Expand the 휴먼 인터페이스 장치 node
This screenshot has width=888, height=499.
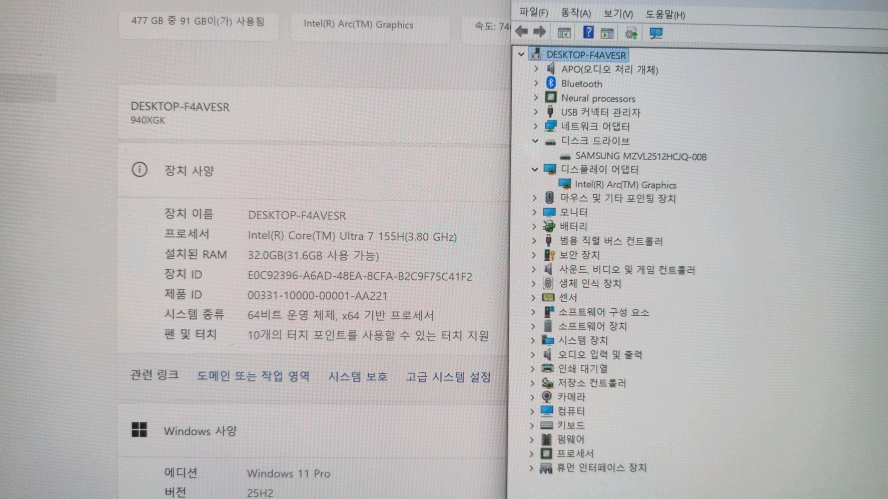point(531,468)
